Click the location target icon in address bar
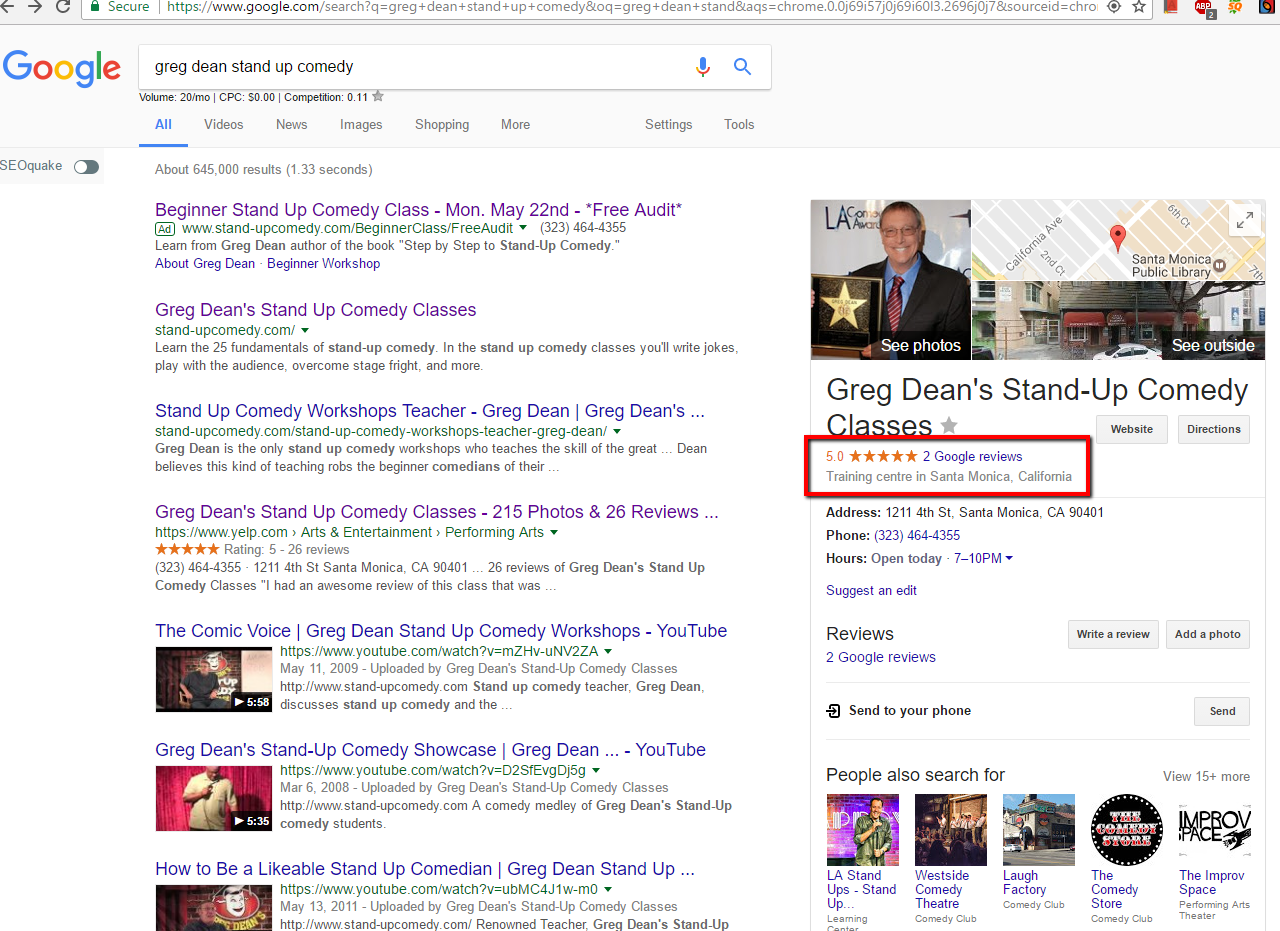The height and width of the screenshot is (931, 1280). click(x=1114, y=7)
